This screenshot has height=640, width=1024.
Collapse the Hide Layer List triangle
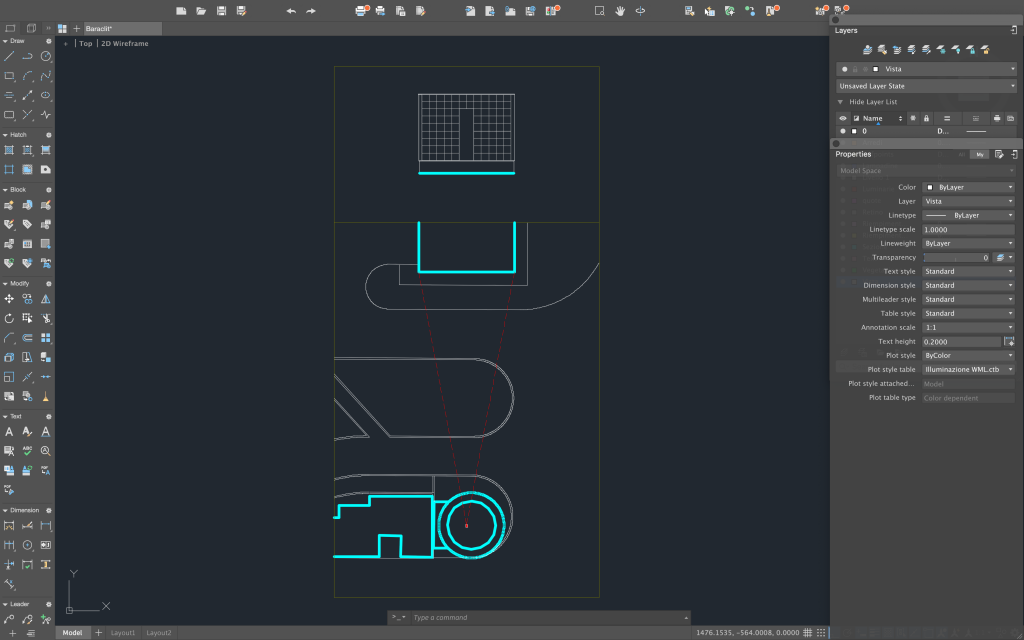tap(840, 102)
